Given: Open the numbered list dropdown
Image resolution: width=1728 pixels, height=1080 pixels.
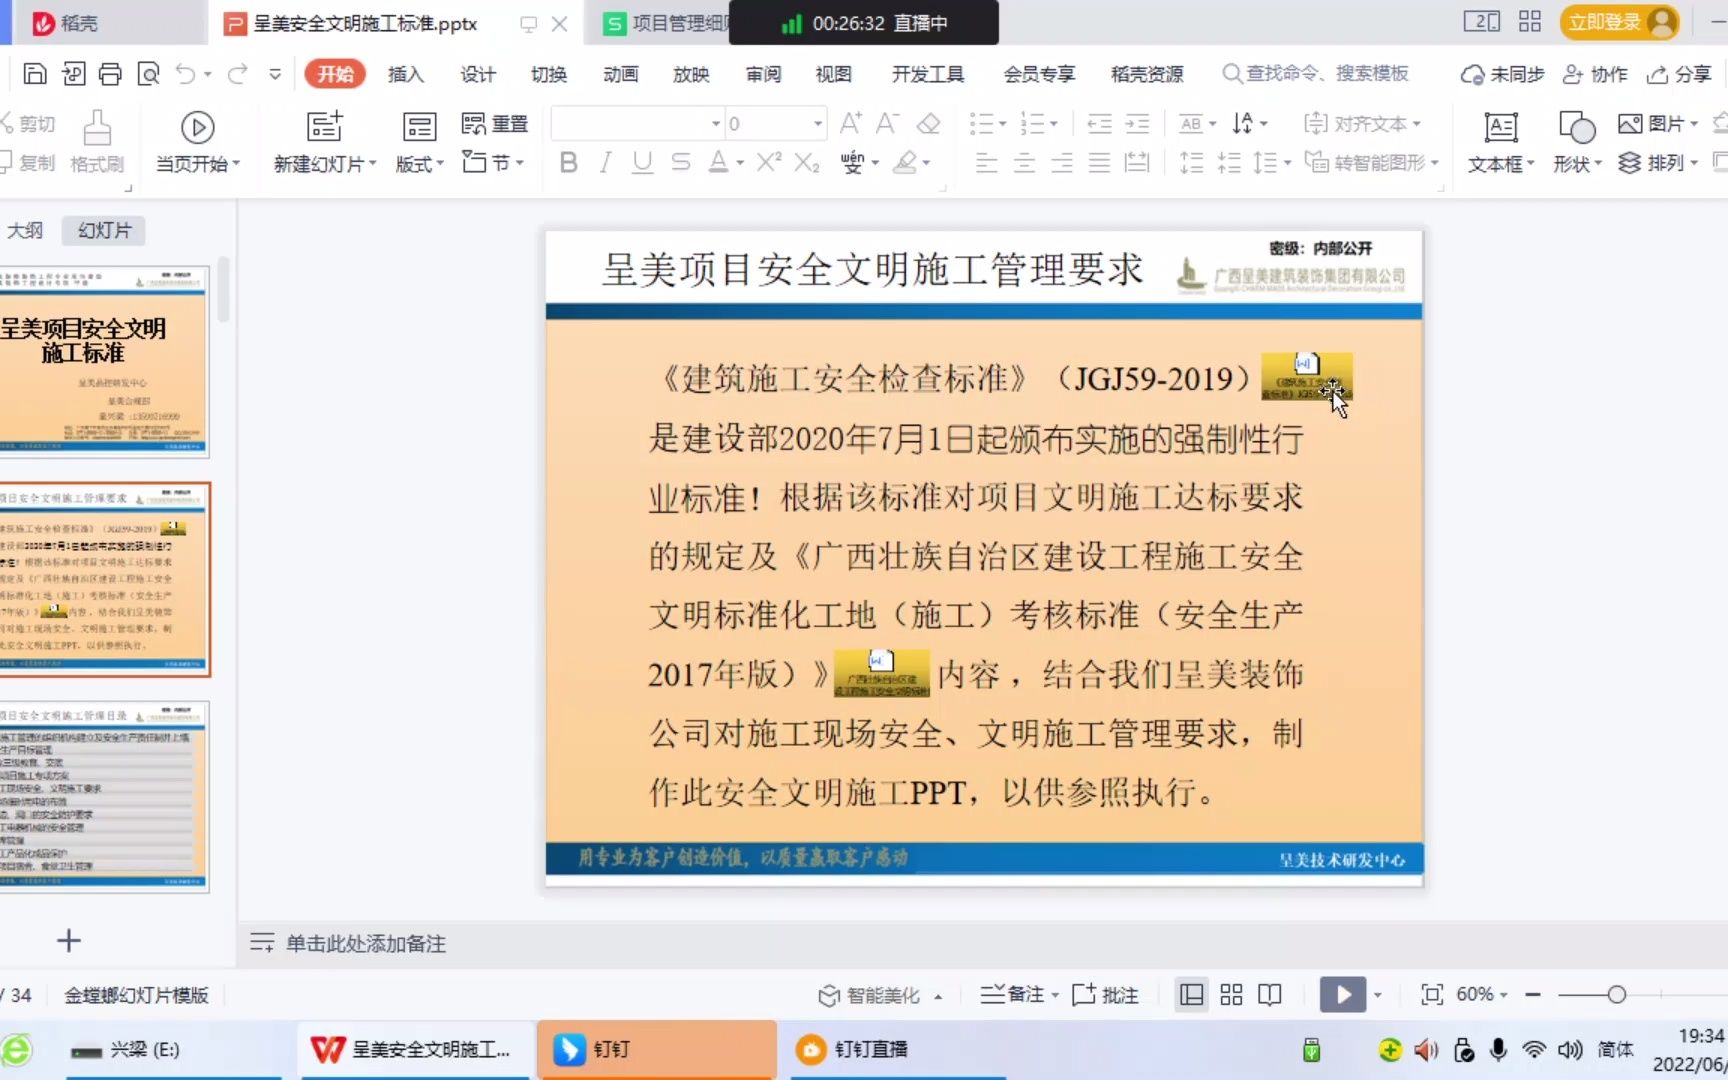Looking at the screenshot, I should click(x=1054, y=124).
